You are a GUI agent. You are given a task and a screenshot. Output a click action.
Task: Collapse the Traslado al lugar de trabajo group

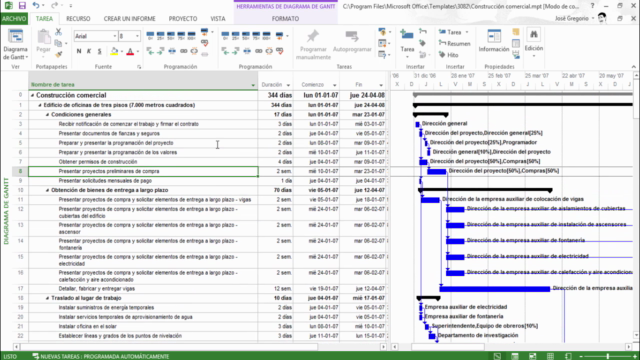47,298
